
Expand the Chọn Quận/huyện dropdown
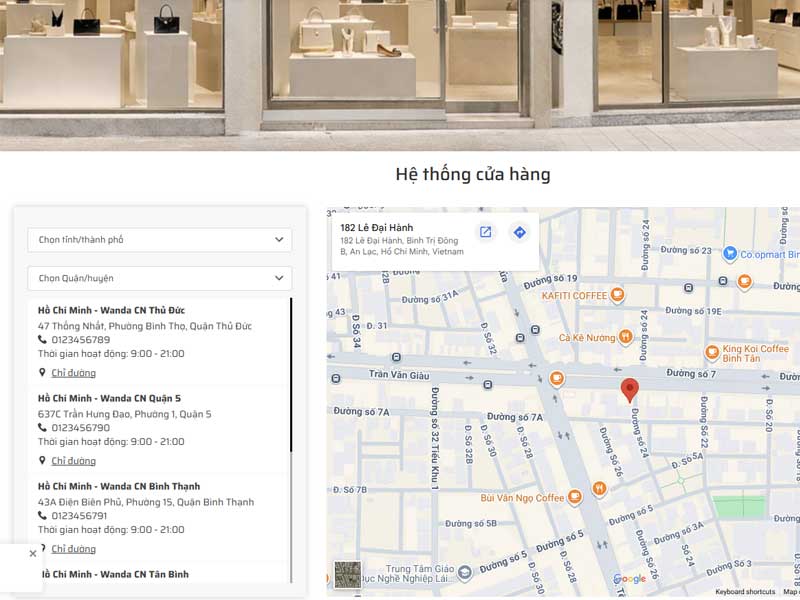tap(160, 278)
